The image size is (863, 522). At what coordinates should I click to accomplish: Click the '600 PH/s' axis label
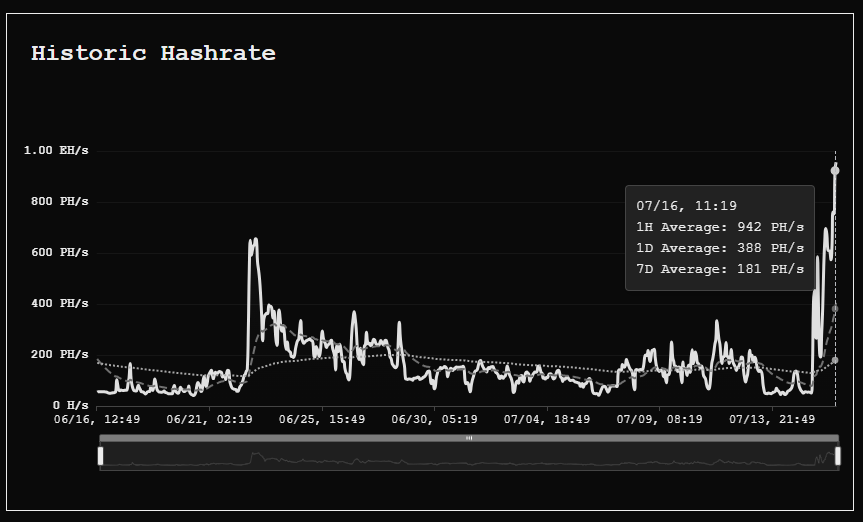(59, 253)
